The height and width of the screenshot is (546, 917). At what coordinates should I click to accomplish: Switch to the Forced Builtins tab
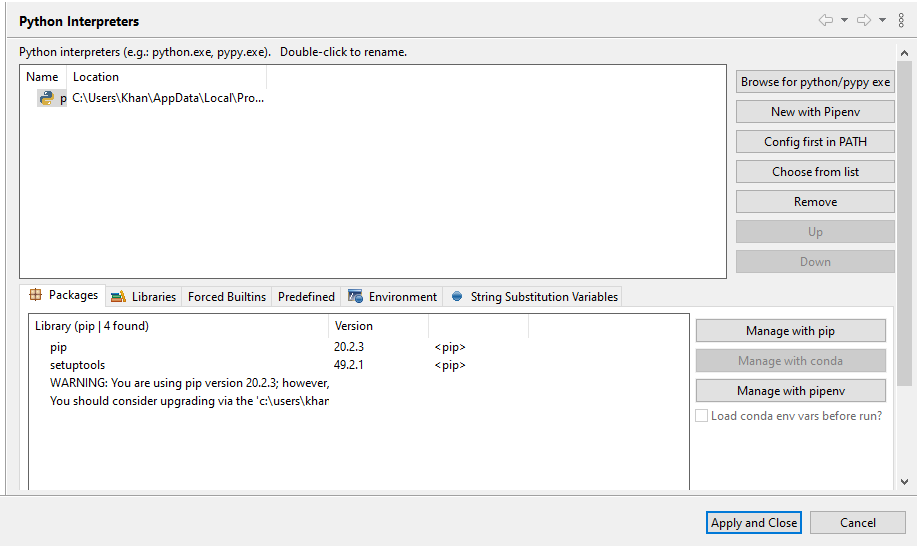(227, 296)
